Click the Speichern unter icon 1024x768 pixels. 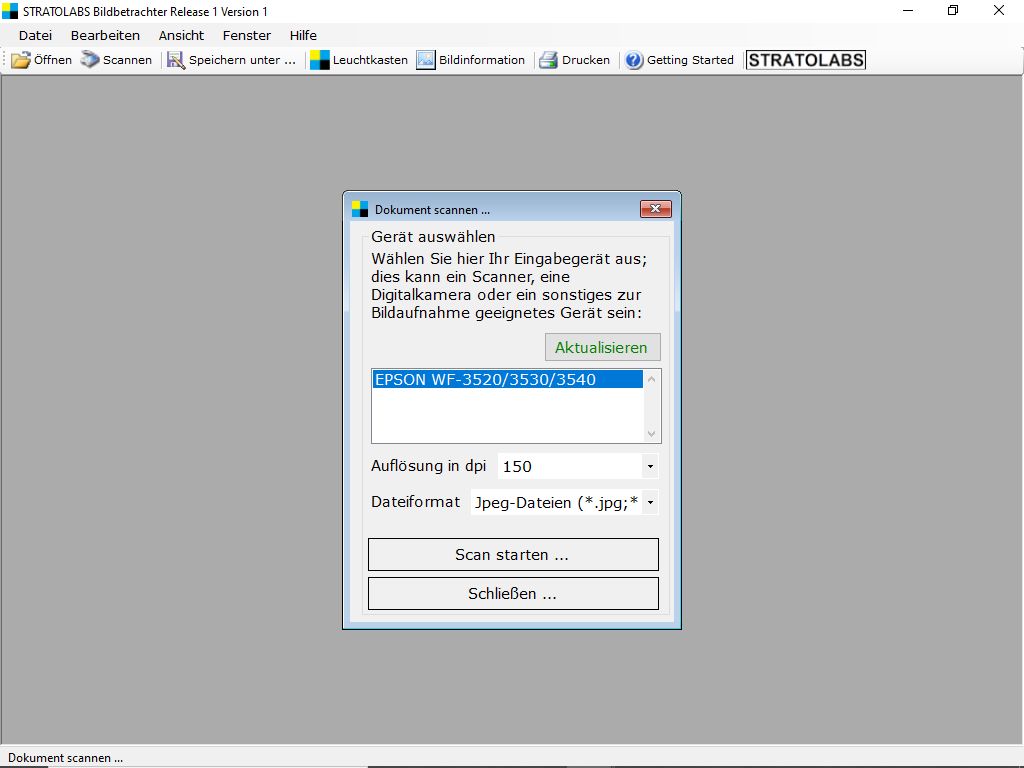coord(176,60)
